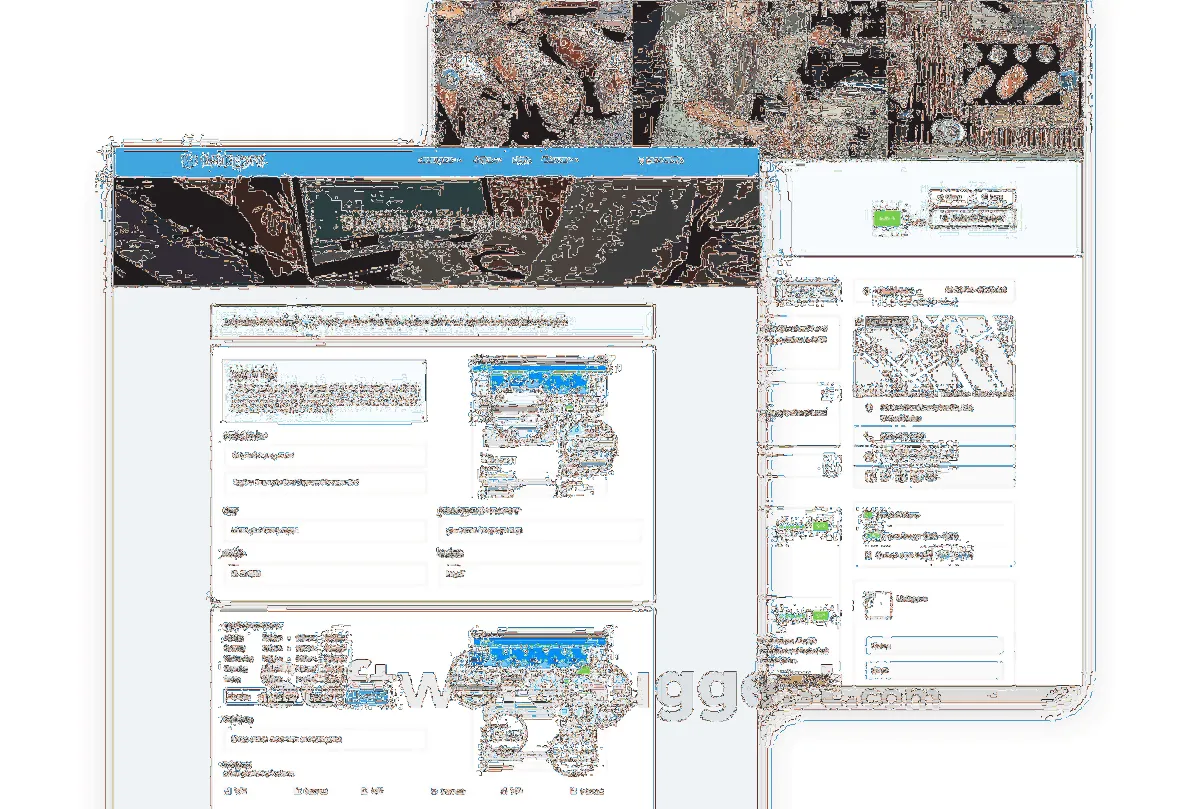Viewport: 1200px width, 809px height.
Task: Open the square logo image in back window's lower card
Action: [x=876, y=606]
